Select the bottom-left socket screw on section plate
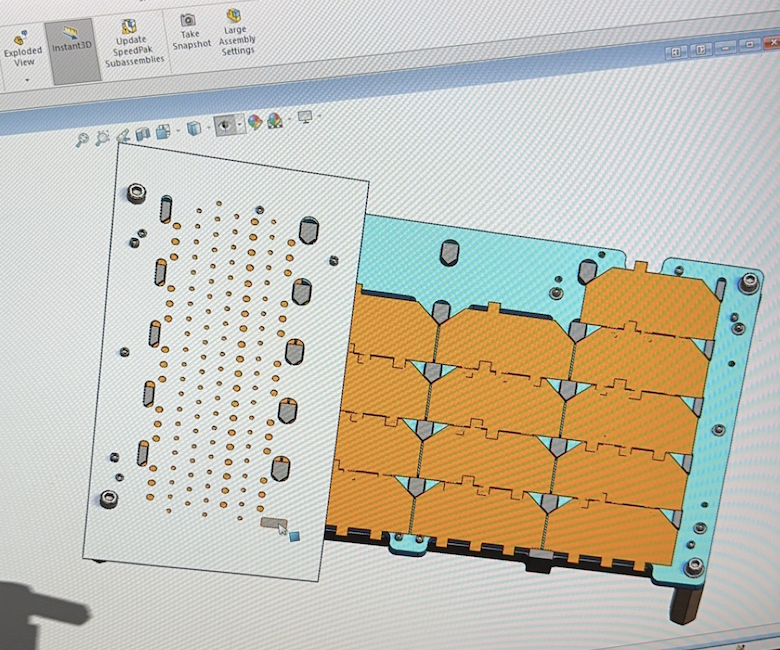 109,498
